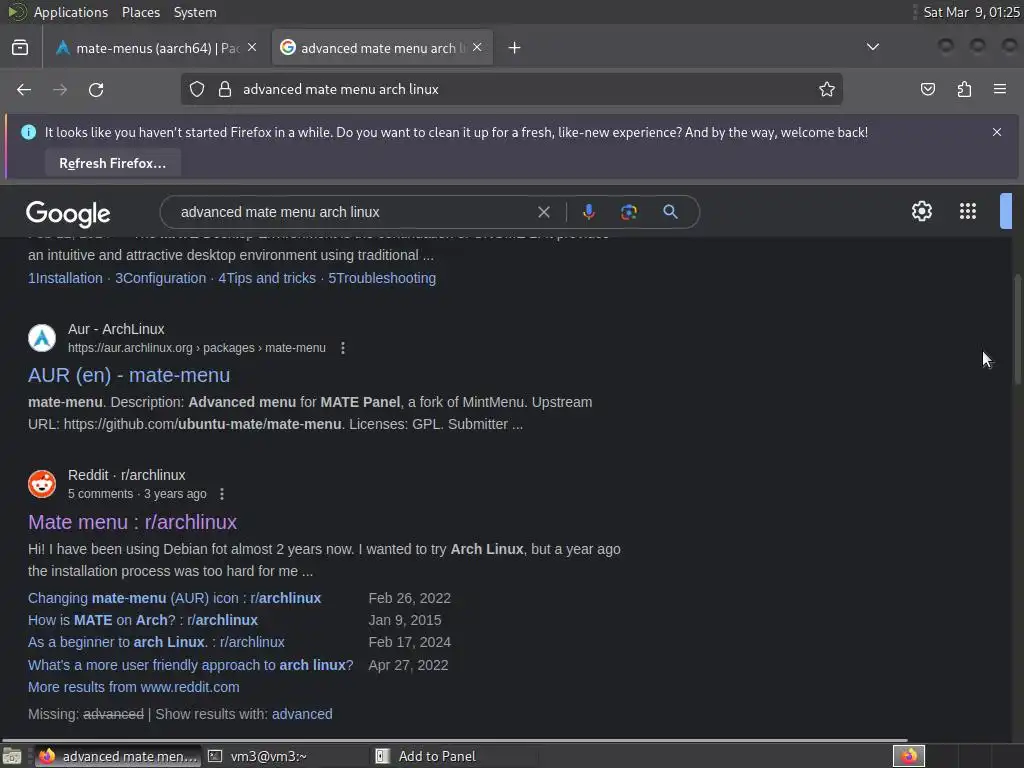Click the URL address bar field
This screenshot has height=768, width=1024.
[x=511, y=89]
